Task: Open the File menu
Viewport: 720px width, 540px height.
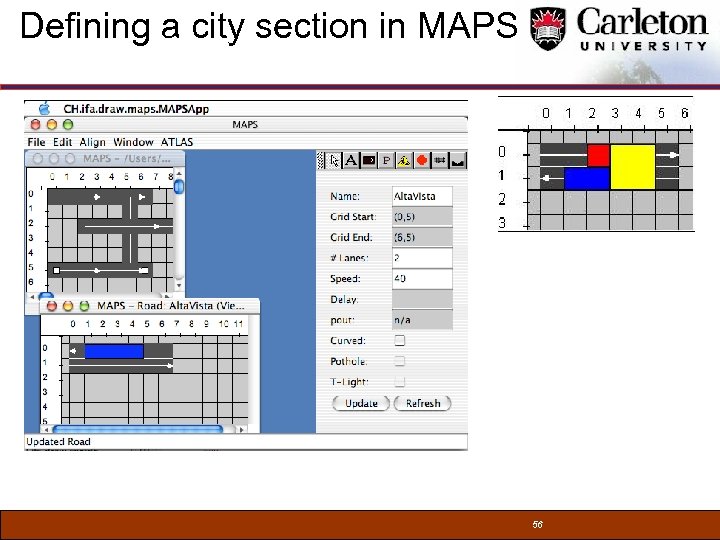Action: pyautogui.click(x=36, y=142)
